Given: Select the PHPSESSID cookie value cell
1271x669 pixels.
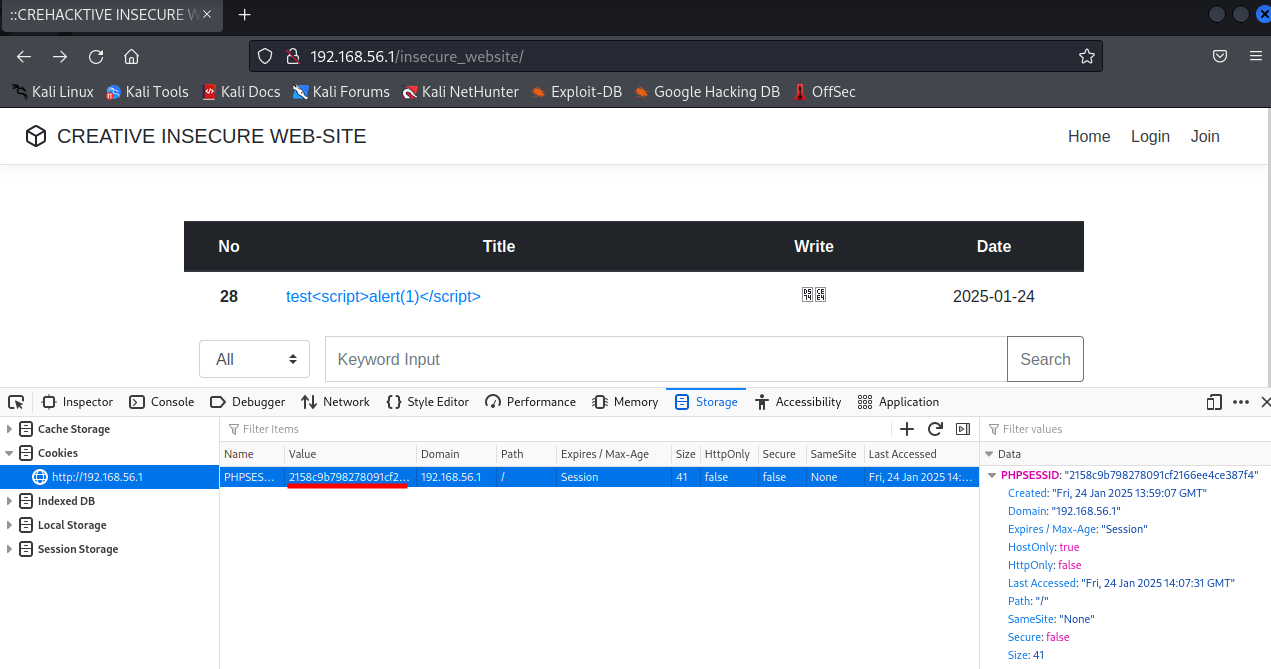Looking at the screenshot, I should tap(349, 477).
